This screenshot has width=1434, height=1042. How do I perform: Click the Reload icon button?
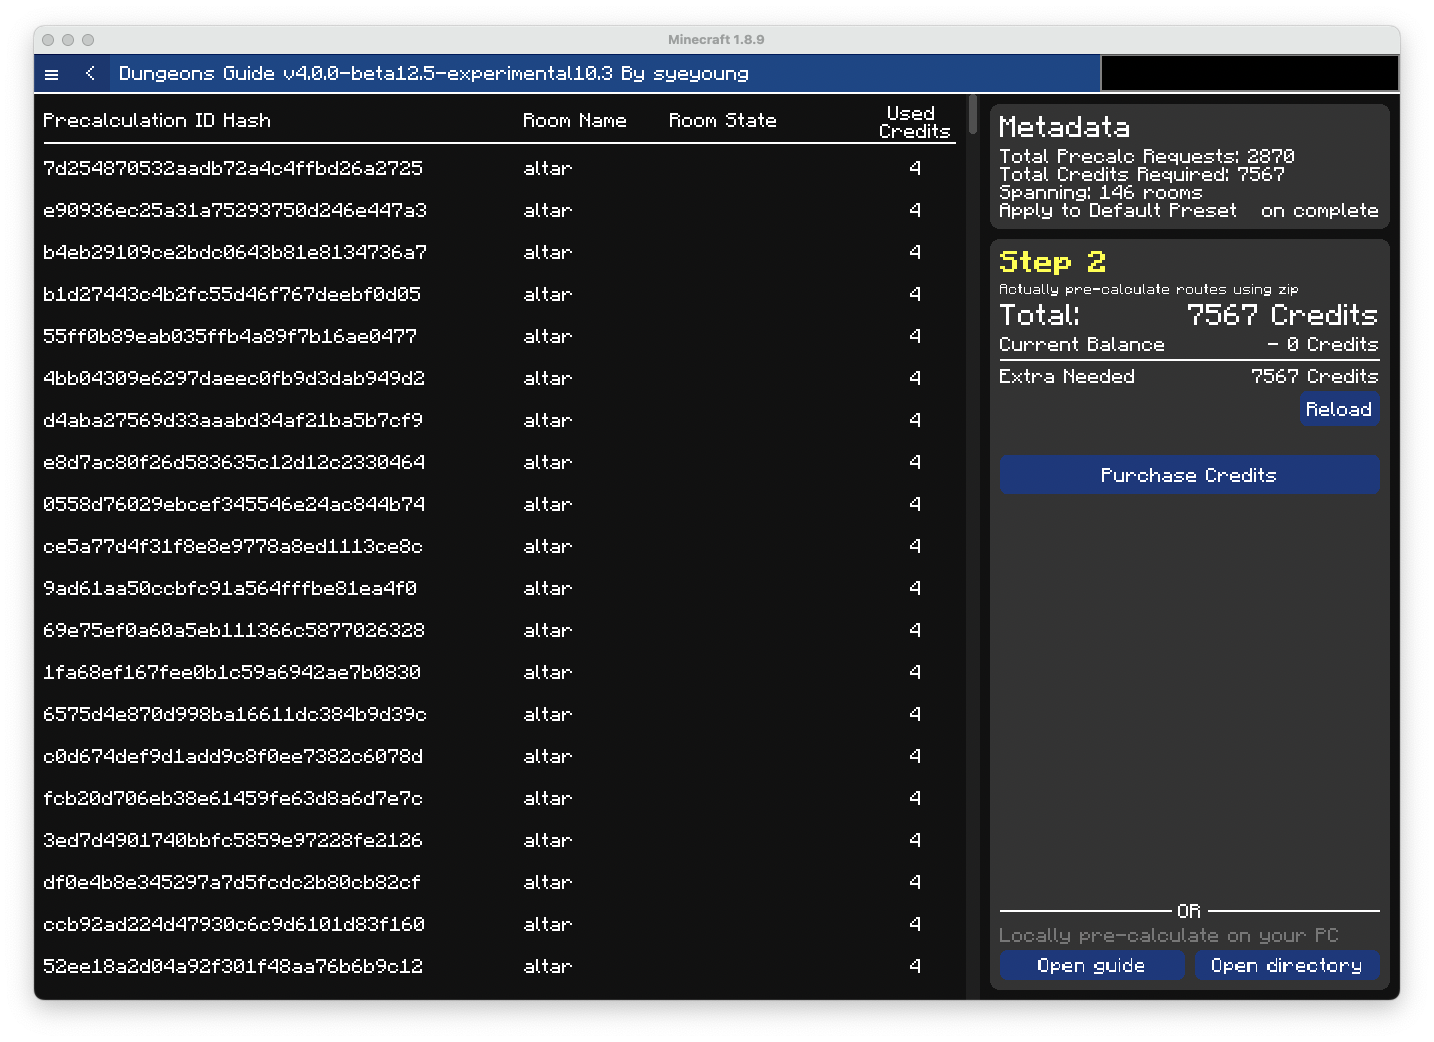1339,409
